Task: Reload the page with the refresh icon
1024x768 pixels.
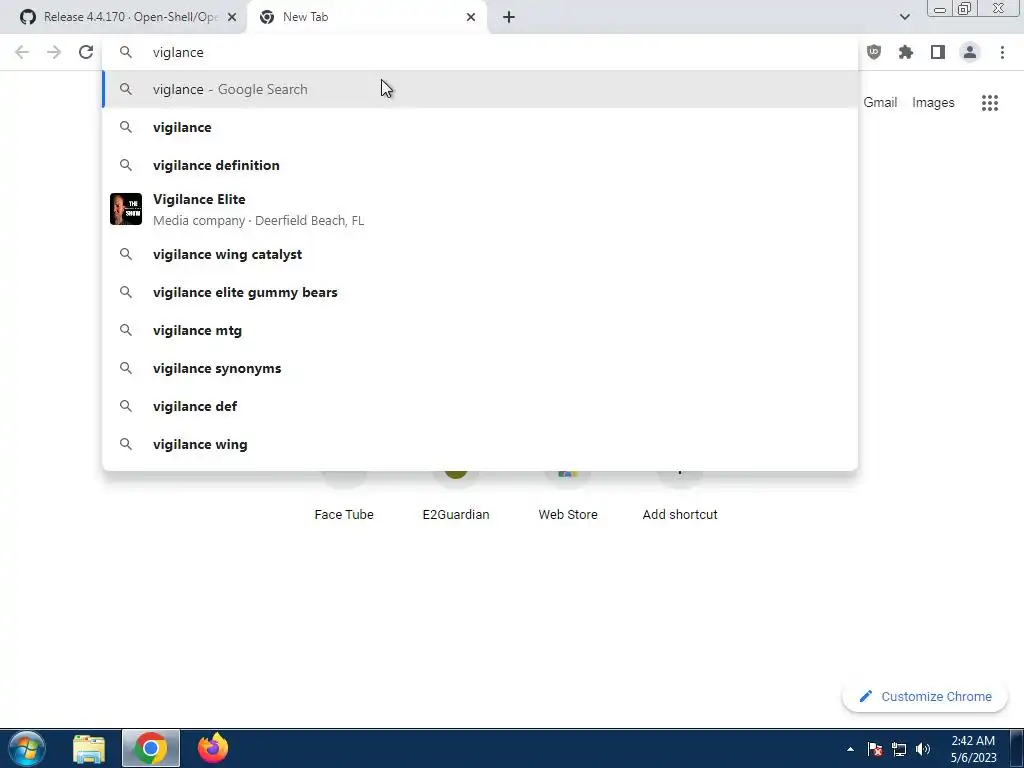Action: [x=86, y=52]
